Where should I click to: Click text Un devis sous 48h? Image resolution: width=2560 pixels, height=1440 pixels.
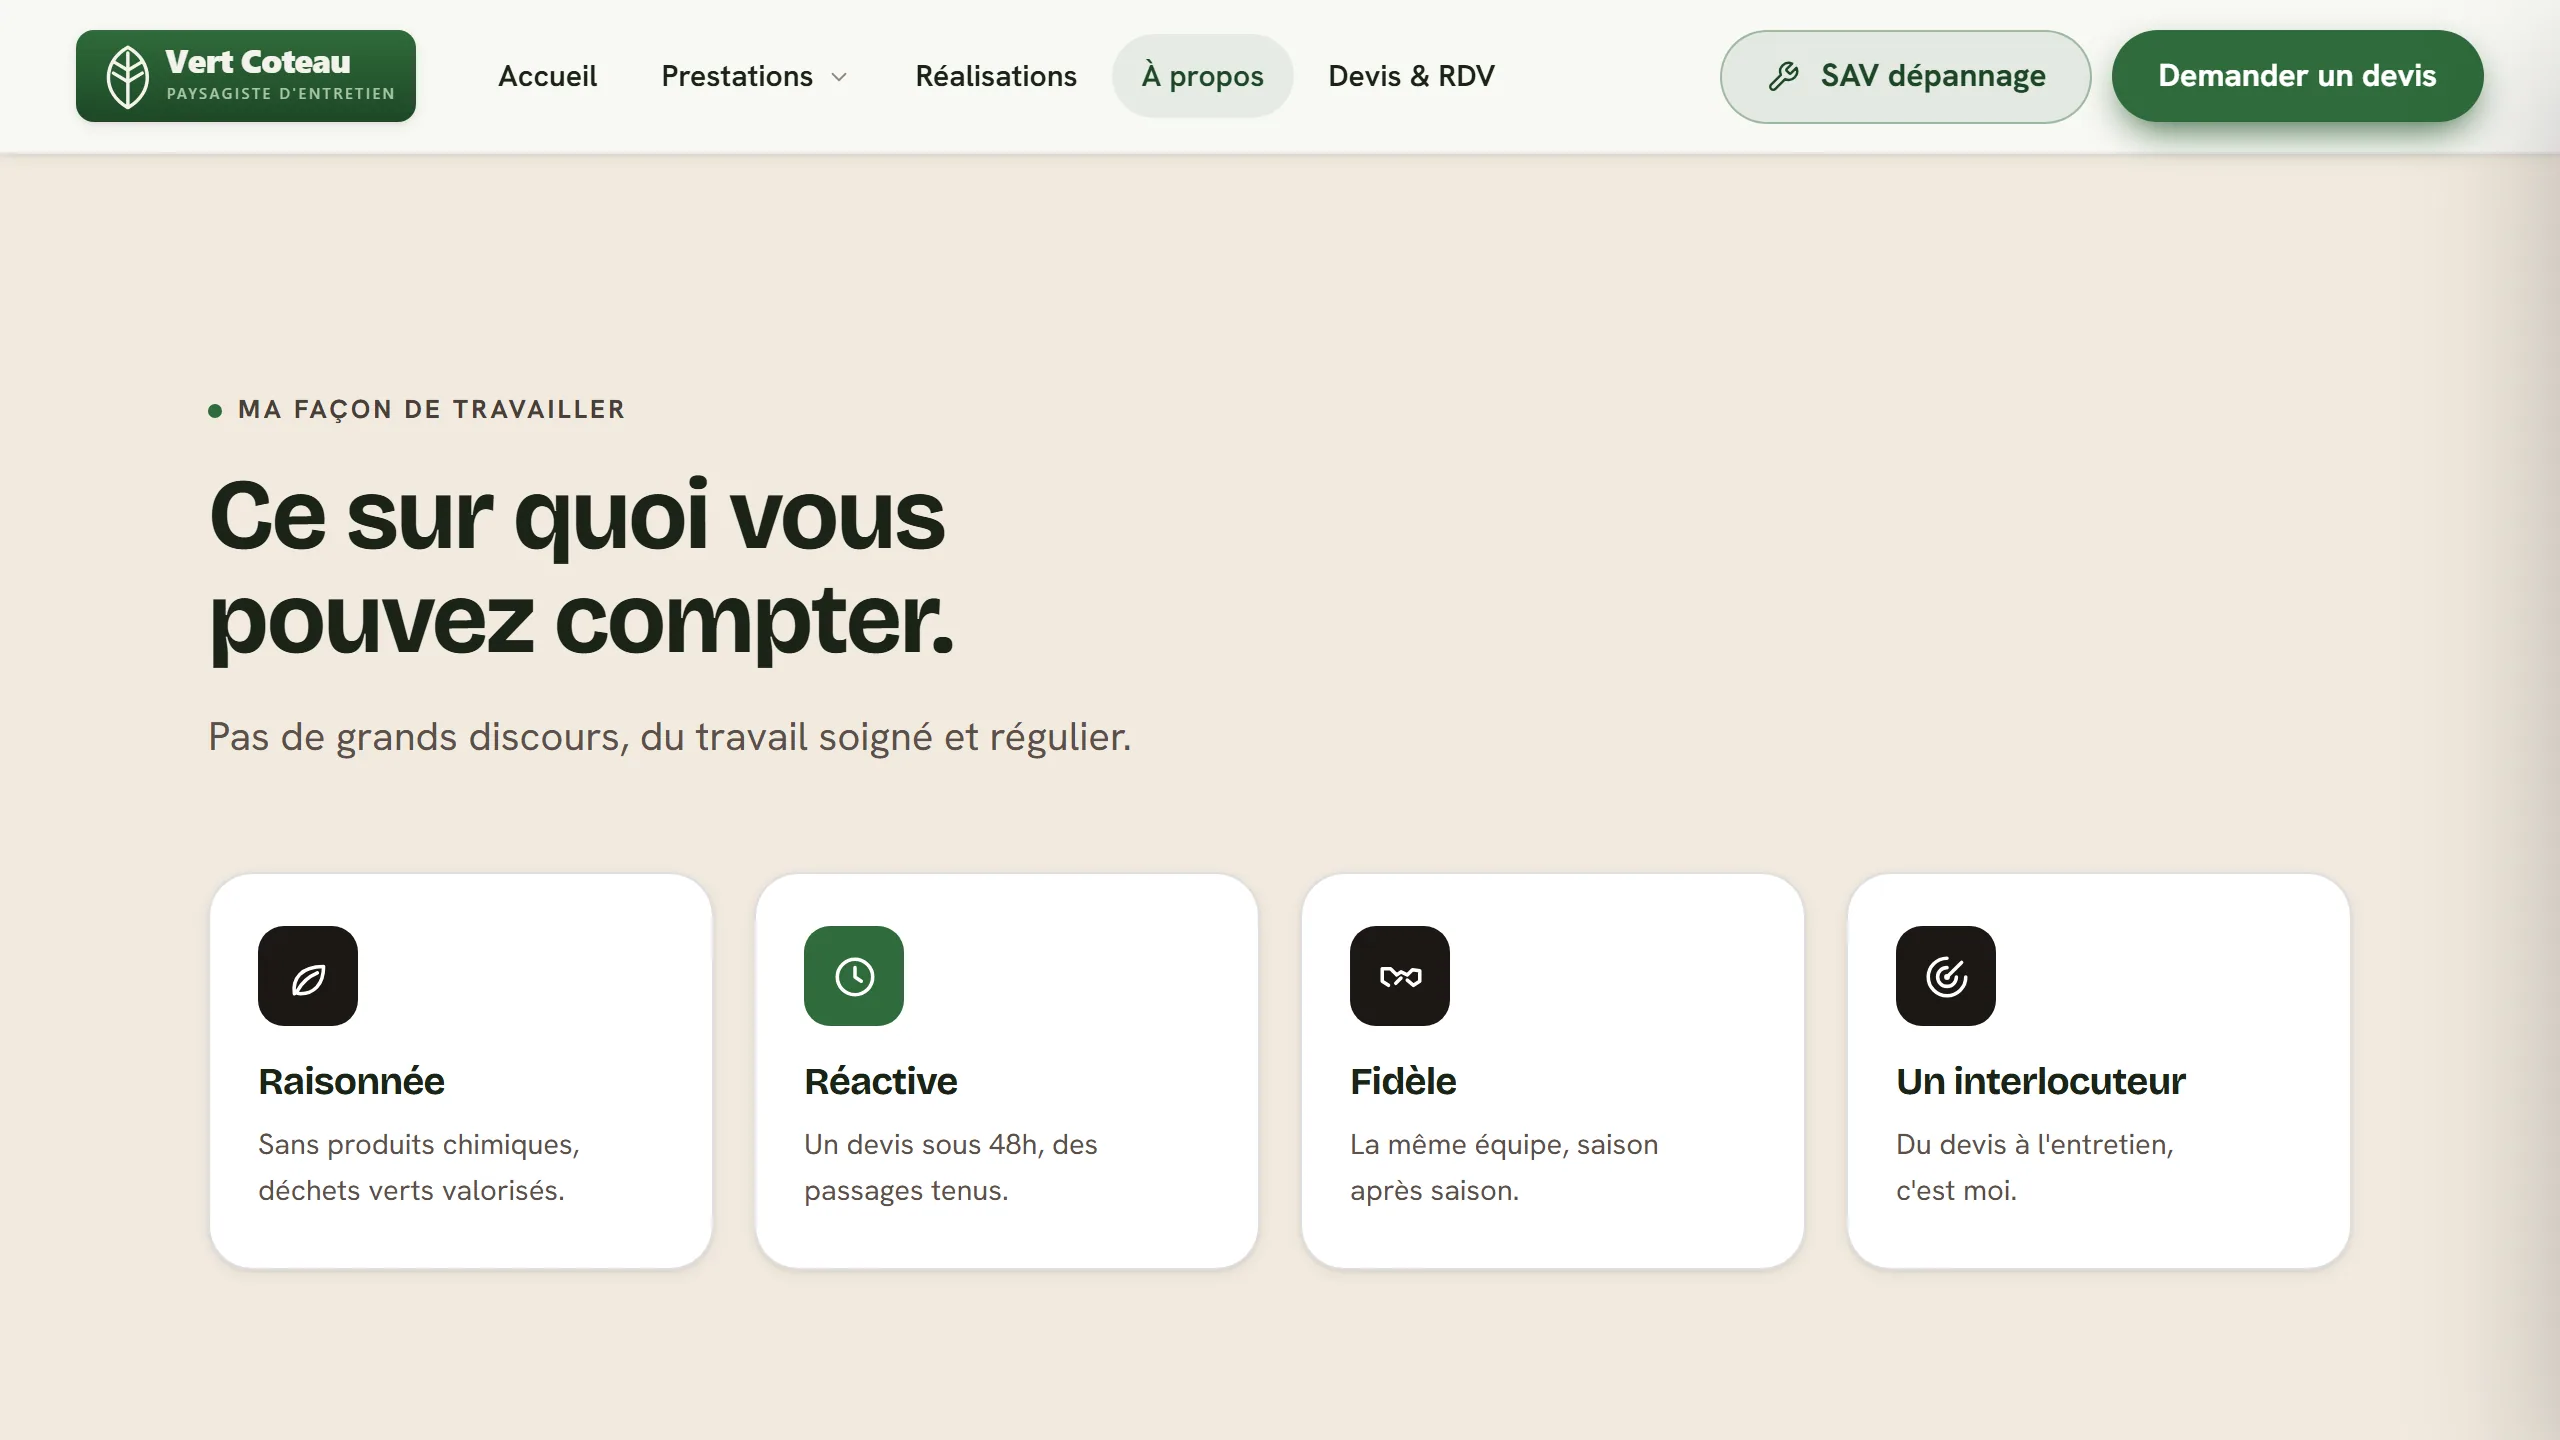950,1167
